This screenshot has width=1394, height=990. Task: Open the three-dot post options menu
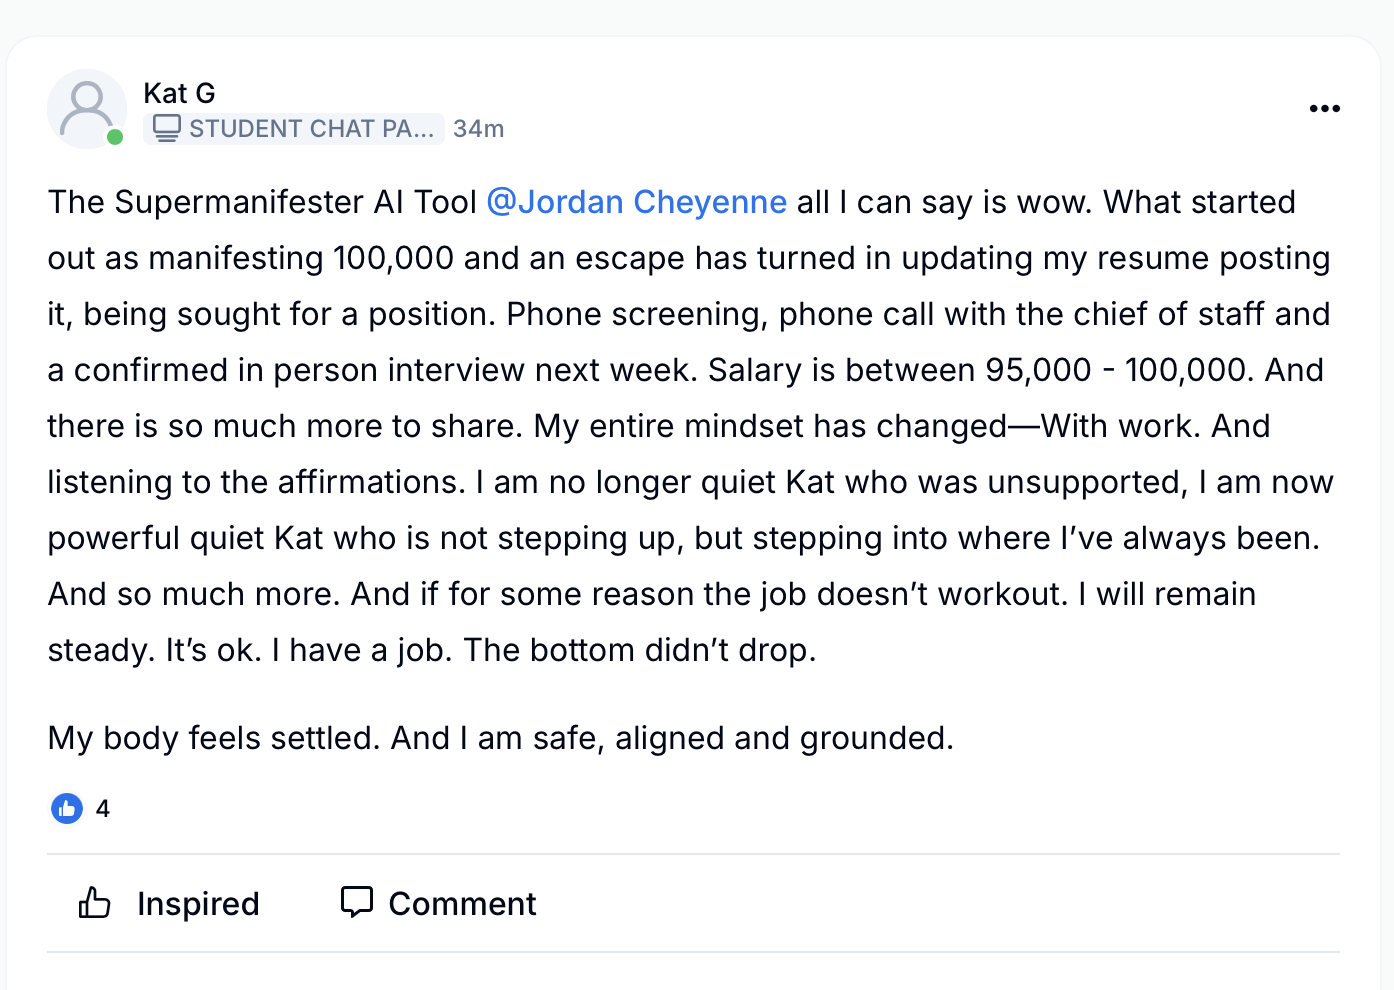pyautogui.click(x=1324, y=109)
